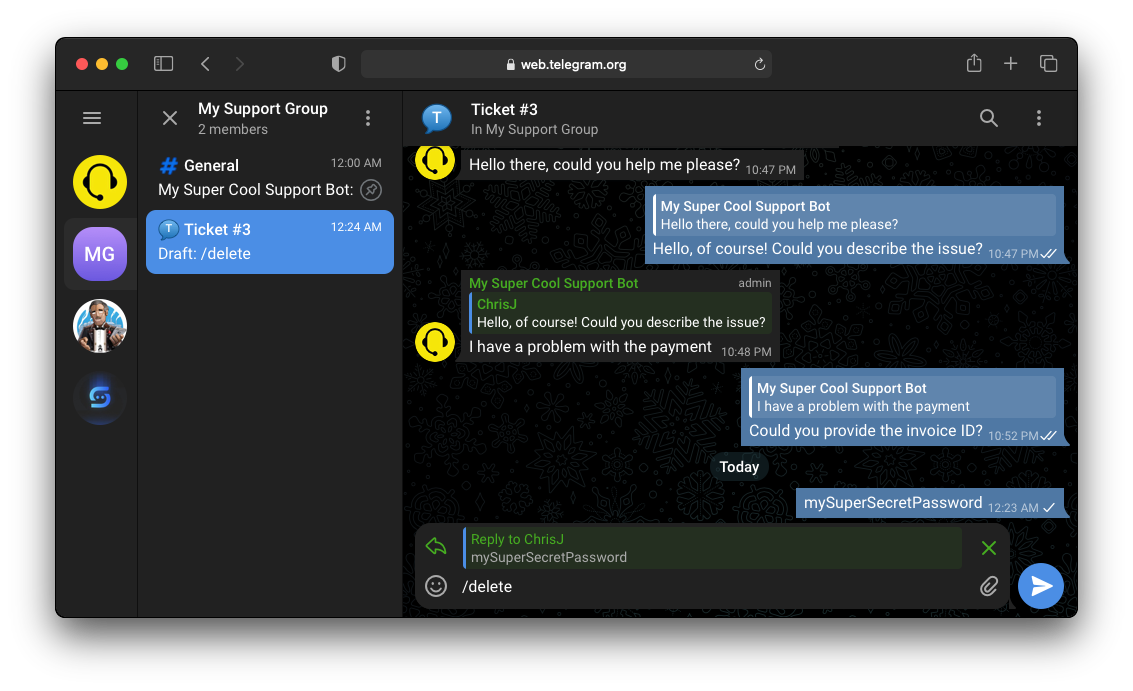Select the mySuperSecretPassword message bubble
The image size is (1133, 691).
pyautogui.click(x=929, y=503)
